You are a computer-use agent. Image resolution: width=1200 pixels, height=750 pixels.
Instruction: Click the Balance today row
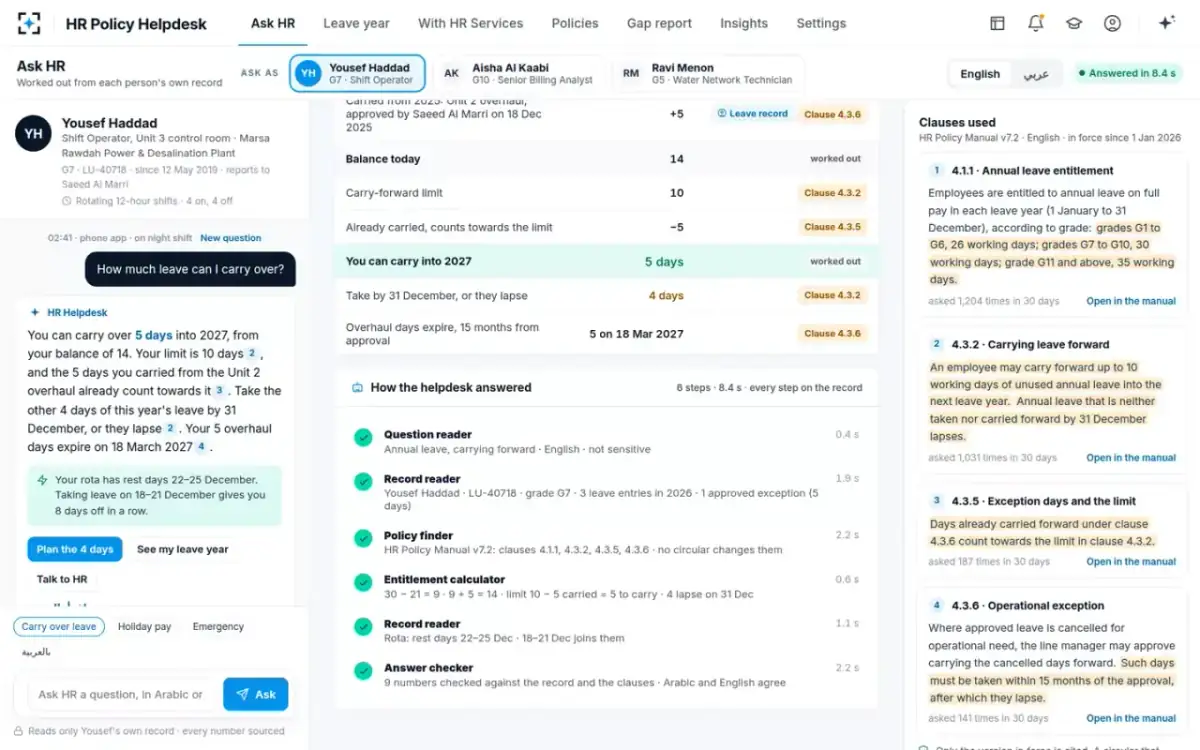click(606, 159)
